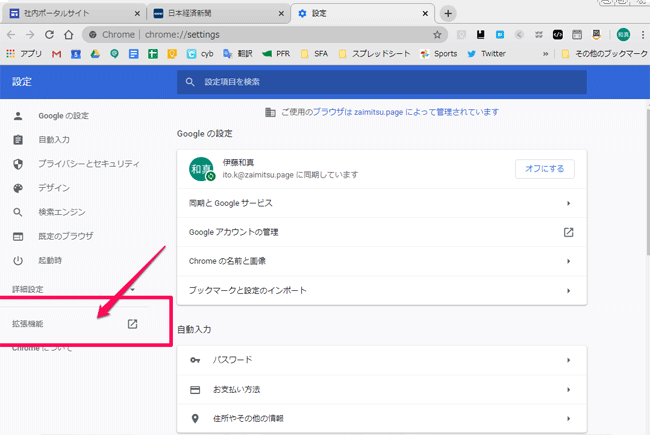Click the パスワード key icon row
Screen dimensions: 650x435
pyautogui.click(x=381, y=360)
